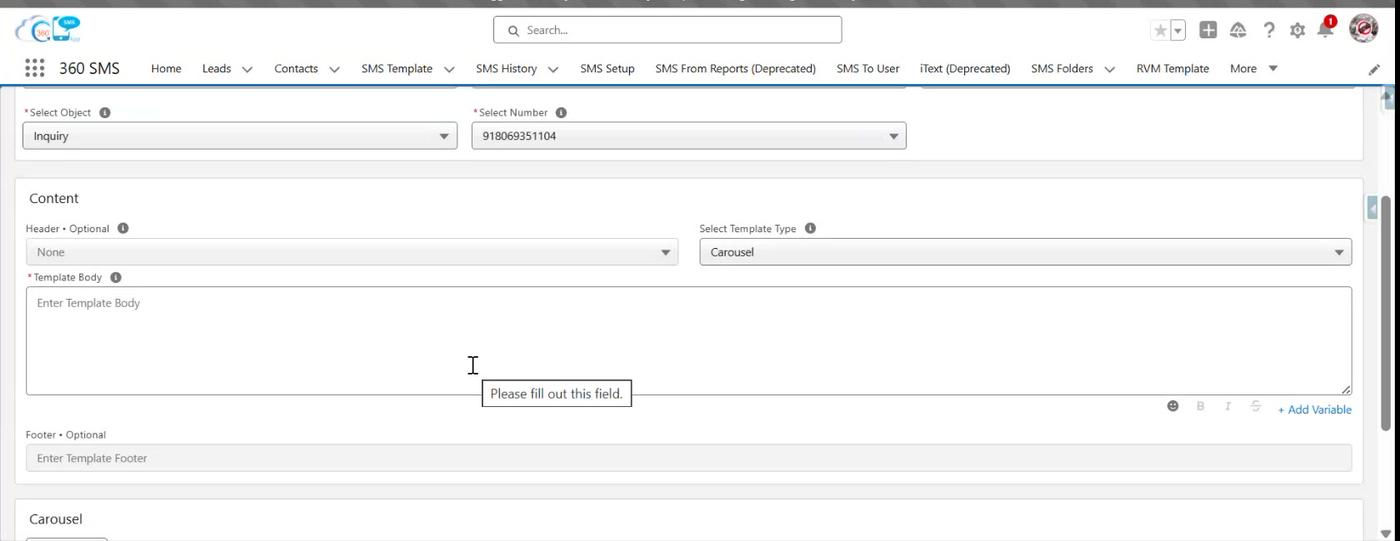Expand the SMS Template tab chevron
The image size is (1400, 541).
pos(449,69)
